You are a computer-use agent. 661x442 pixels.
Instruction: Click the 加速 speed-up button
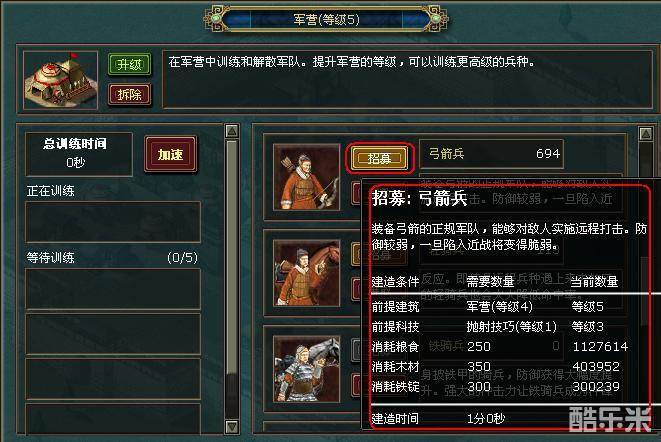coord(170,154)
